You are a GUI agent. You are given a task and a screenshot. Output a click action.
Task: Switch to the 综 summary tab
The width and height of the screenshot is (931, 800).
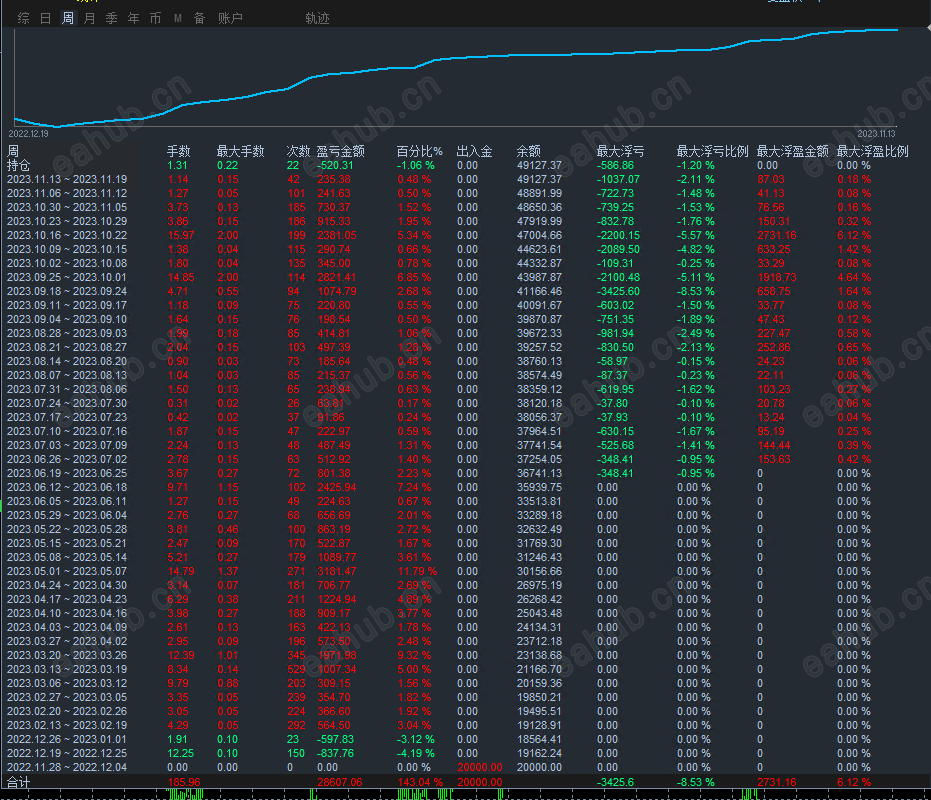(x=24, y=18)
